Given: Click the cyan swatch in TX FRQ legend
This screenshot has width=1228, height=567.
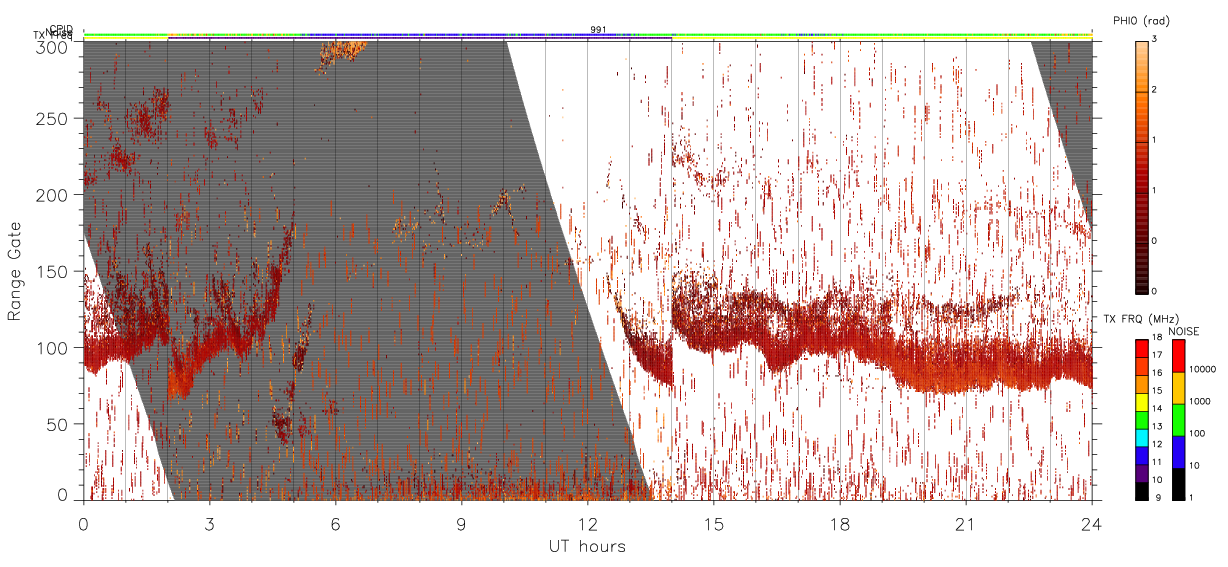Looking at the screenshot, I should coord(1141,438).
